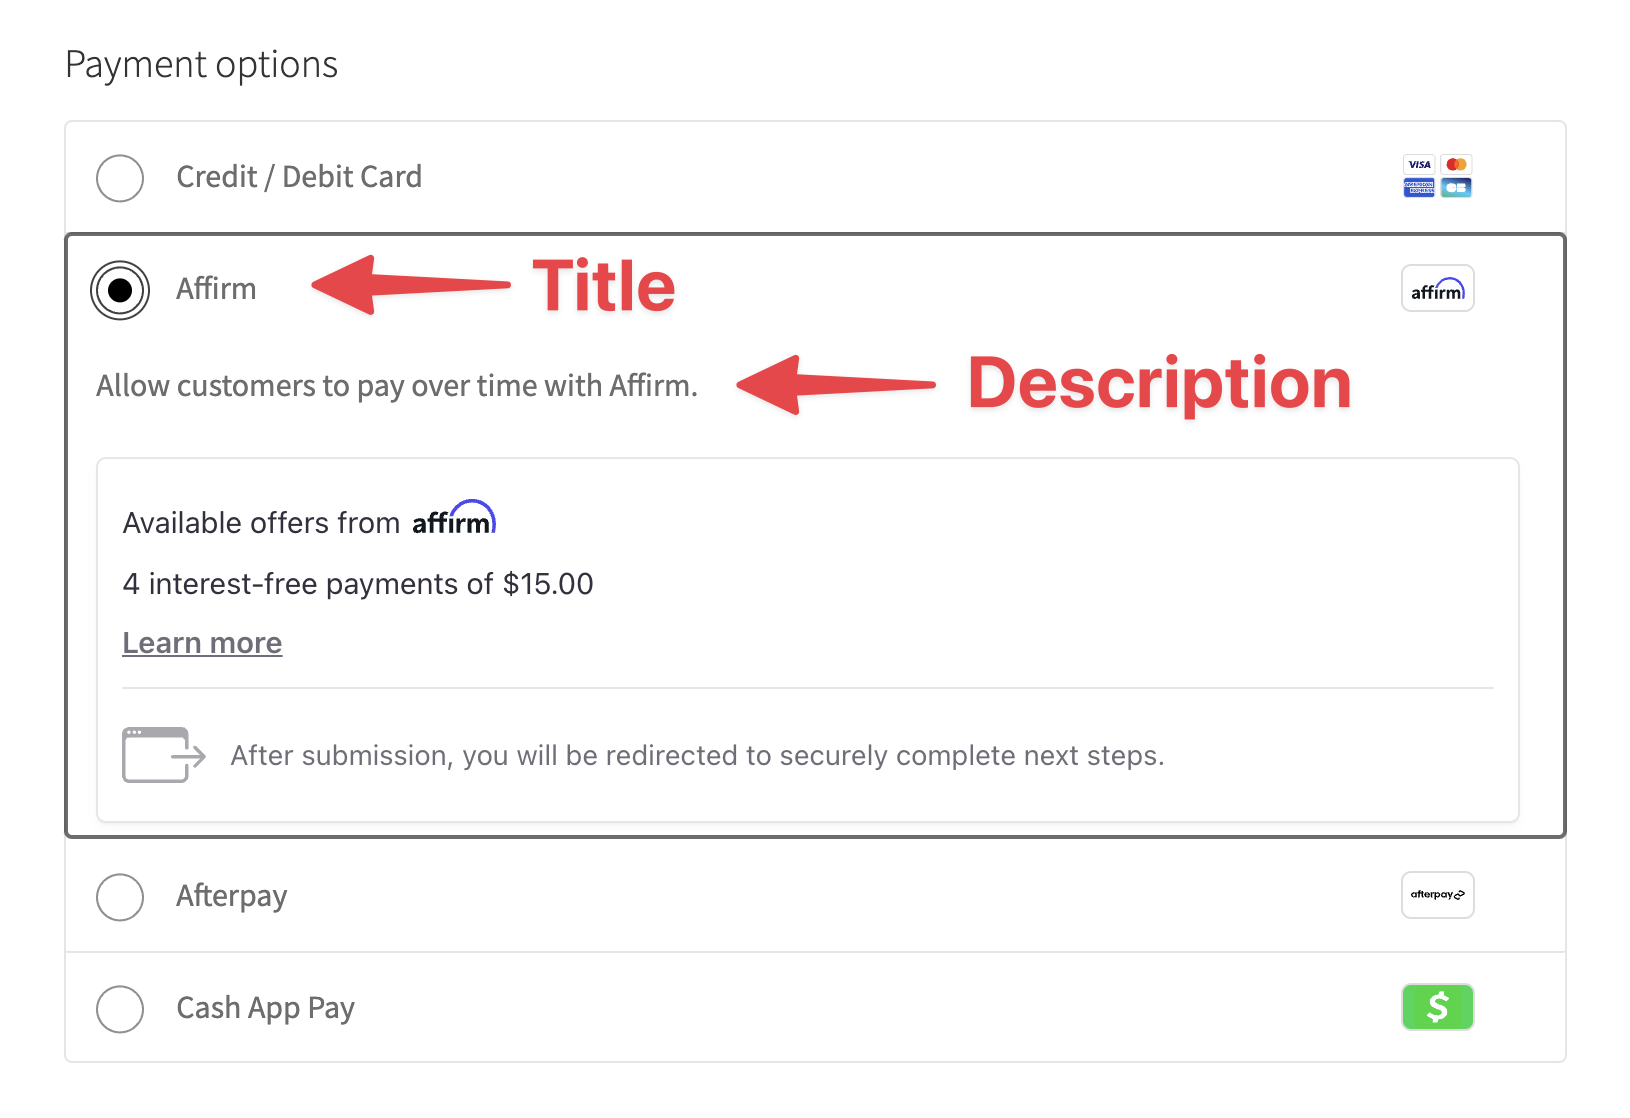Screen dimensions: 1630x1118
Task: Click the green Cash App Pay icon
Action: tap(1437, 1007)
